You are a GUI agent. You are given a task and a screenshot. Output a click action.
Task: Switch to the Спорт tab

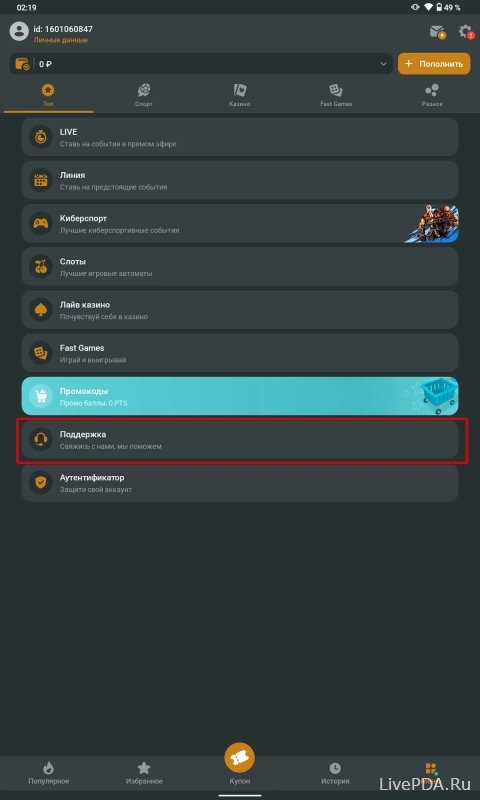(x=144, y=95)
